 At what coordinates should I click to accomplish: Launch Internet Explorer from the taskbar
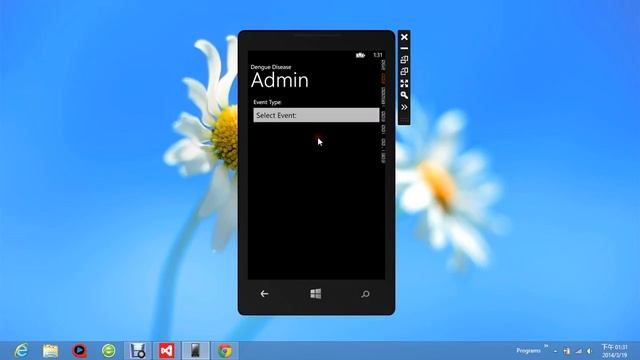[x=21, y=351]
